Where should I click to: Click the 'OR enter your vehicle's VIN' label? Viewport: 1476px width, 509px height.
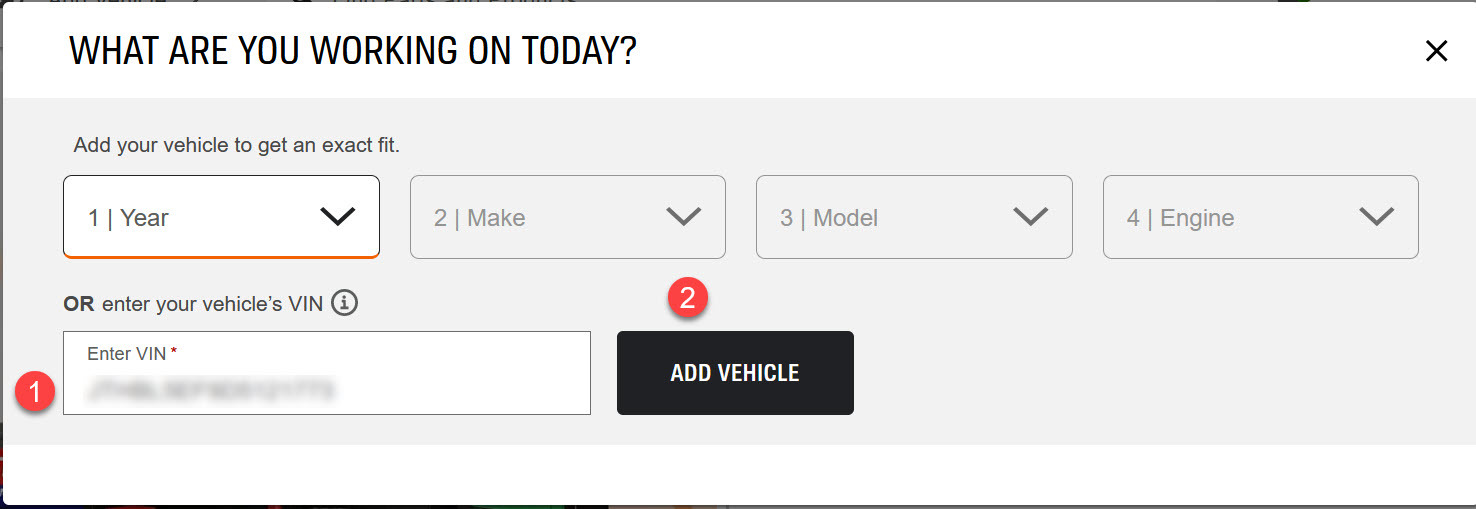(193, 303)
